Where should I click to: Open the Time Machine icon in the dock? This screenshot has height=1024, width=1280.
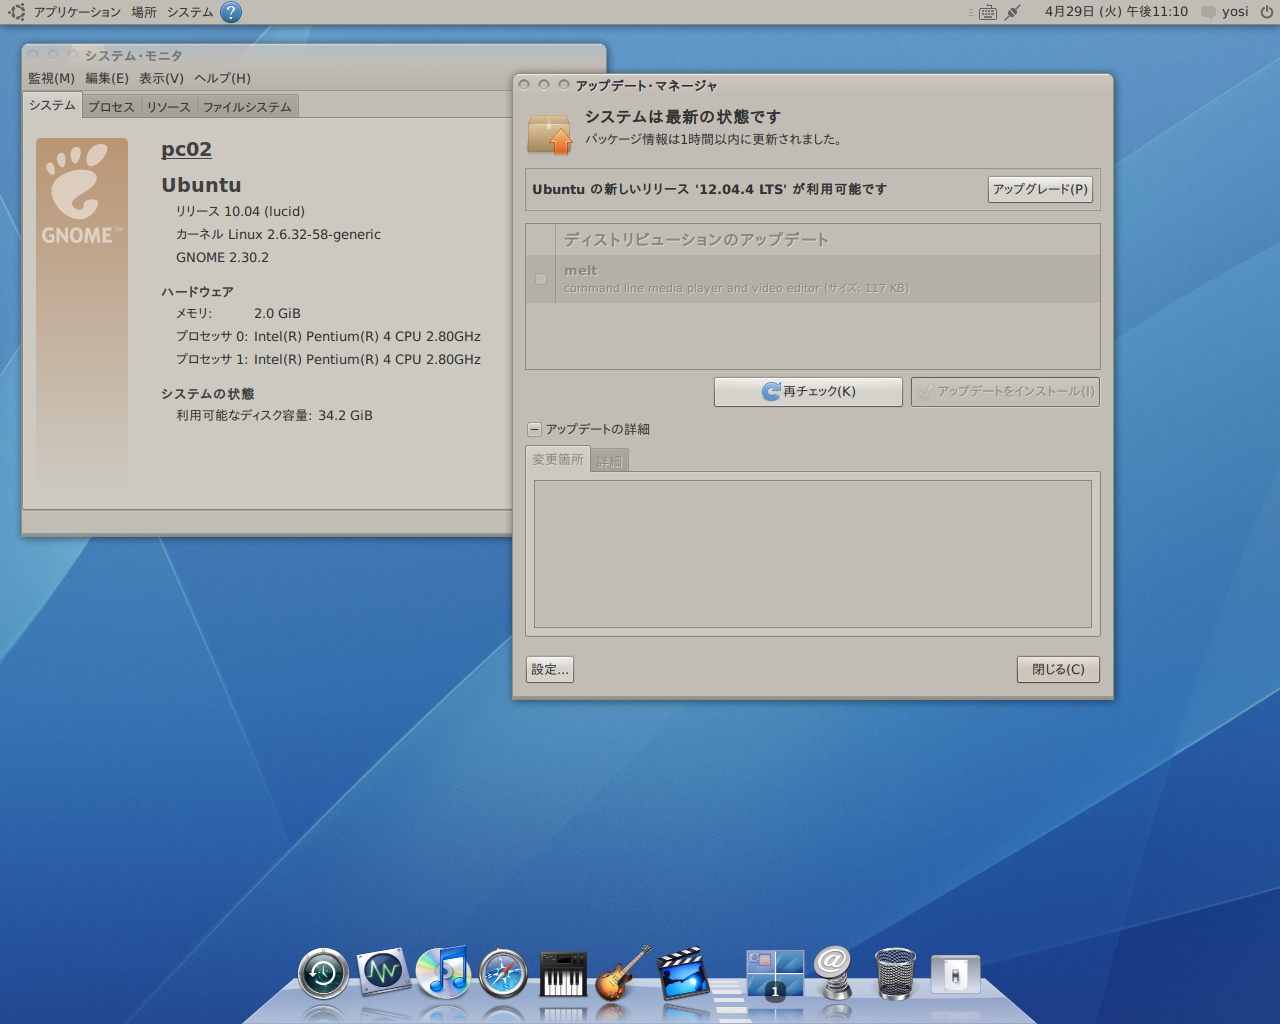click(x=323, y=973)
